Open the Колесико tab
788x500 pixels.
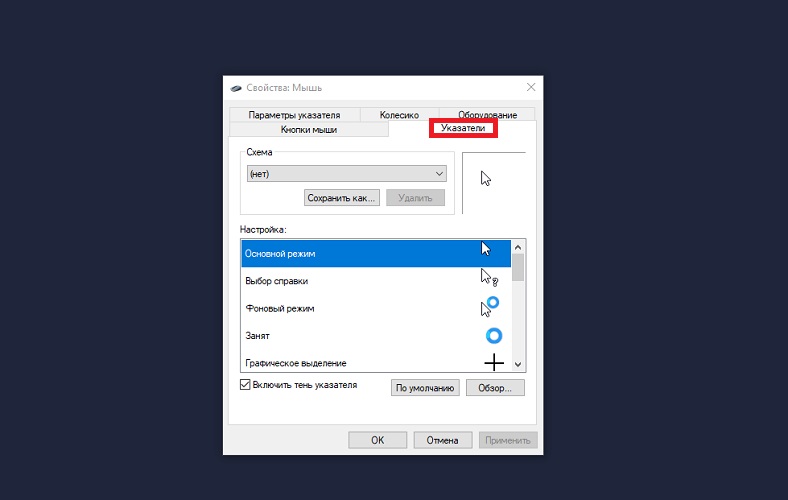[400, 115]
